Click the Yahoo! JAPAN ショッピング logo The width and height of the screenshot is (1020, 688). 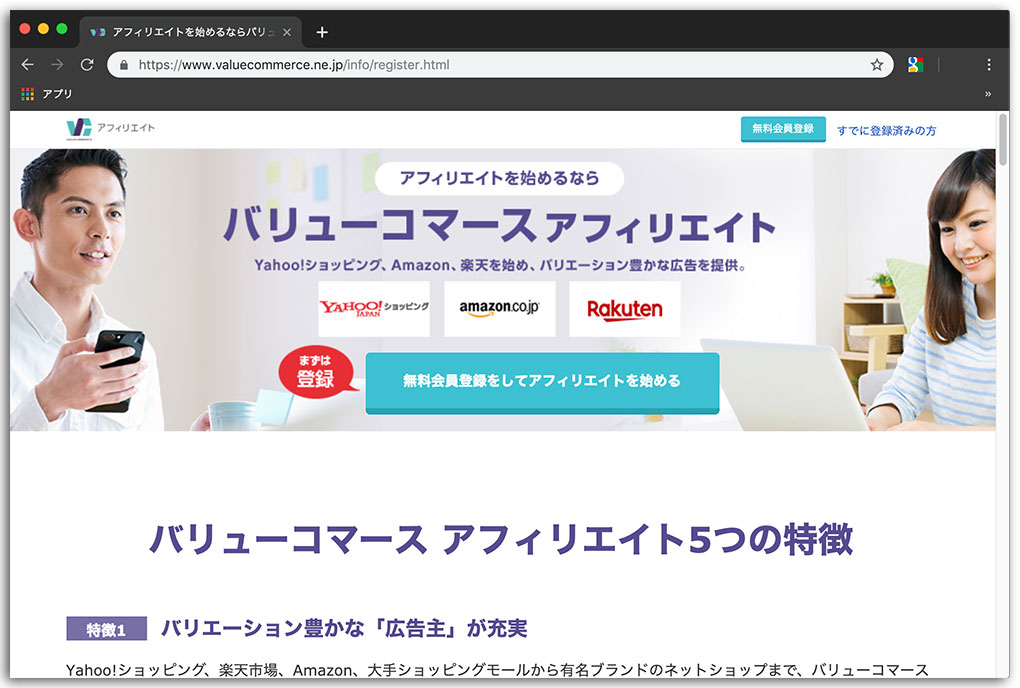(373, 308)
